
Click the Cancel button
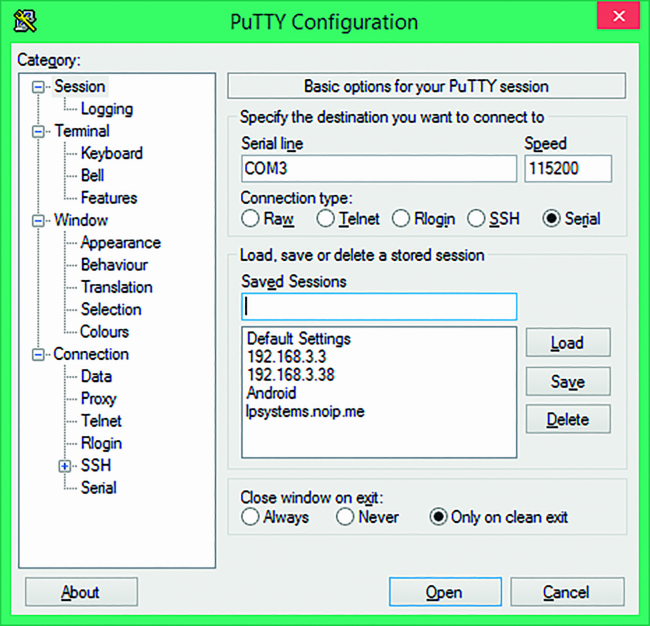tap(567, 592)
